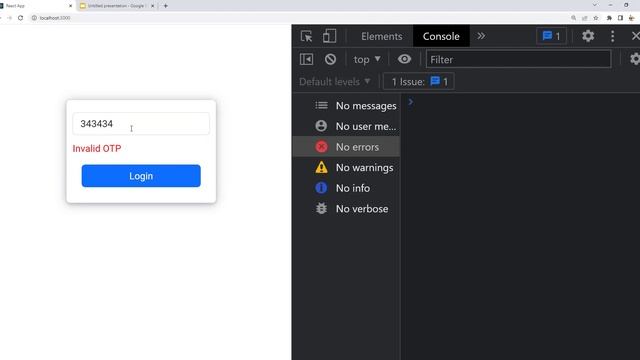The width and height of the screenshot is (640, 360).
Task: Open the Default levels dropdown
Action: coord(335,82)
